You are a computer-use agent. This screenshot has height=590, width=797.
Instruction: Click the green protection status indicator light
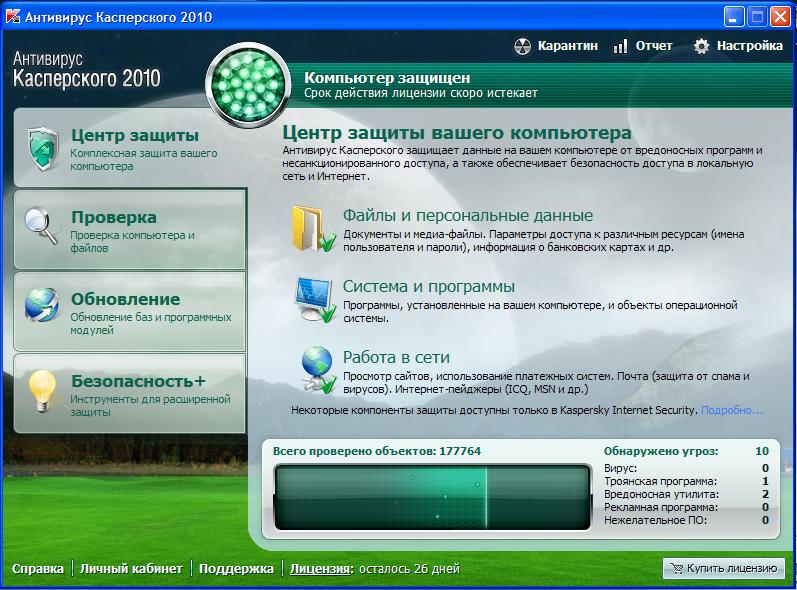(248, 85)
